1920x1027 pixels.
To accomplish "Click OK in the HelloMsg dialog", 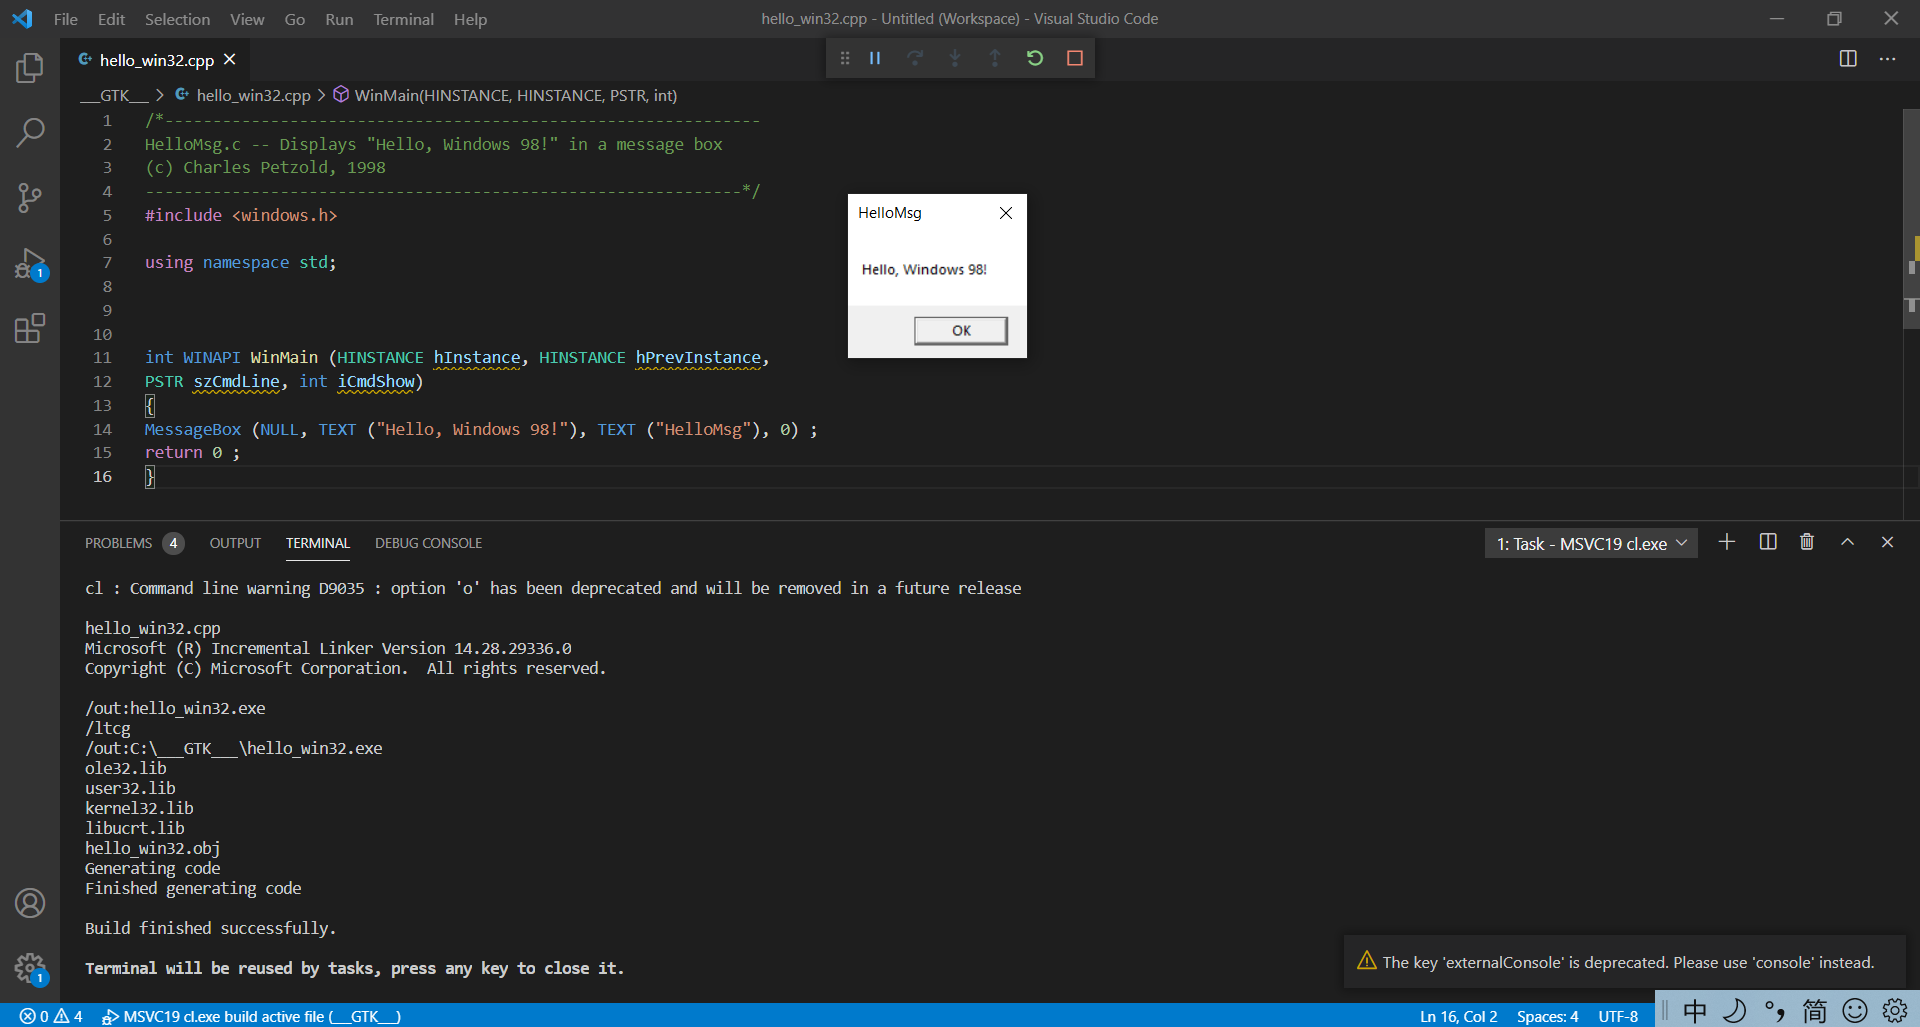I will (x=960, y=331).
